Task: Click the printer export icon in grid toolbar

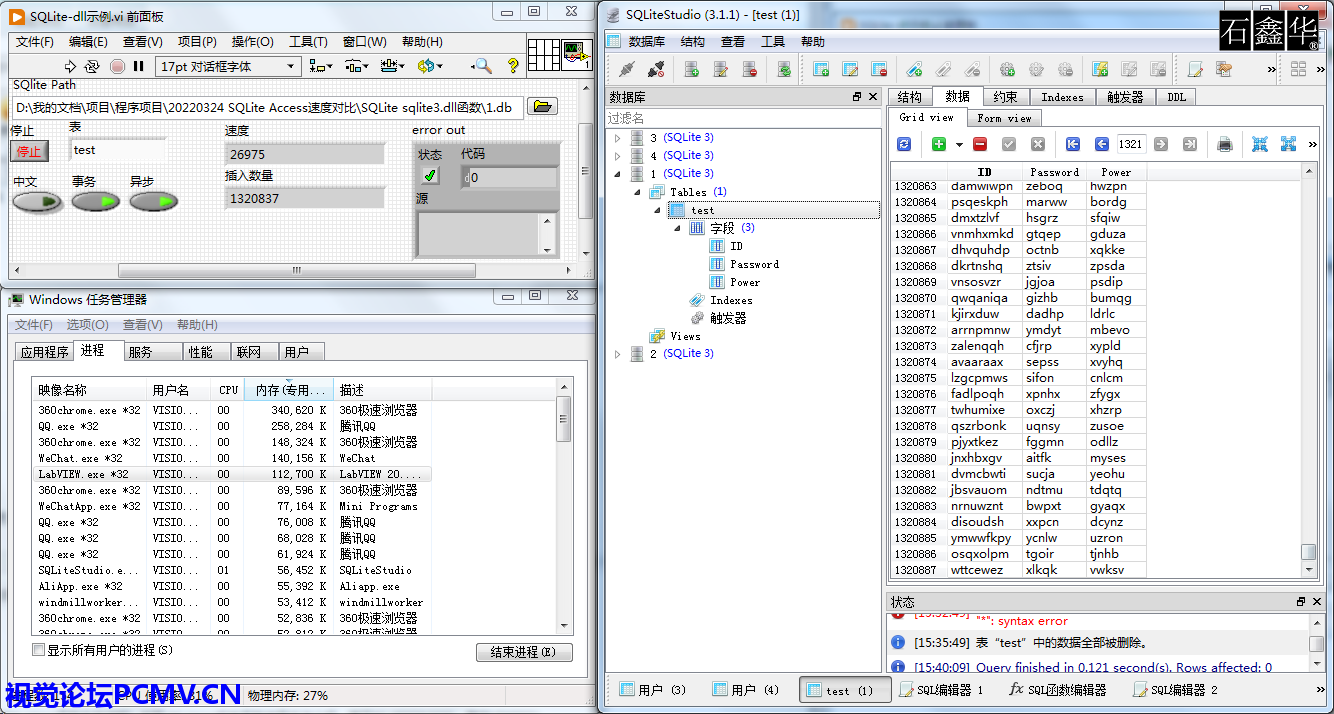Action: (x=1225, y=144)
